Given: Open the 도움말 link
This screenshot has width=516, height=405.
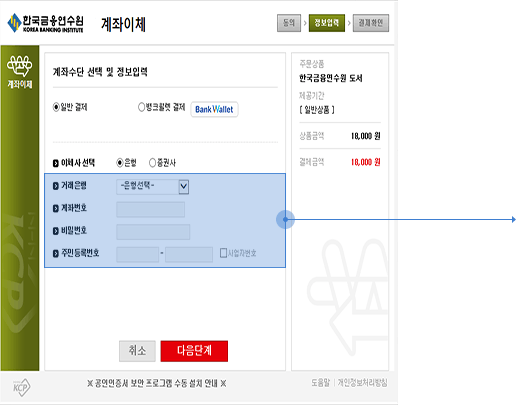Looking at the screenshot, I should pos(320,383).
